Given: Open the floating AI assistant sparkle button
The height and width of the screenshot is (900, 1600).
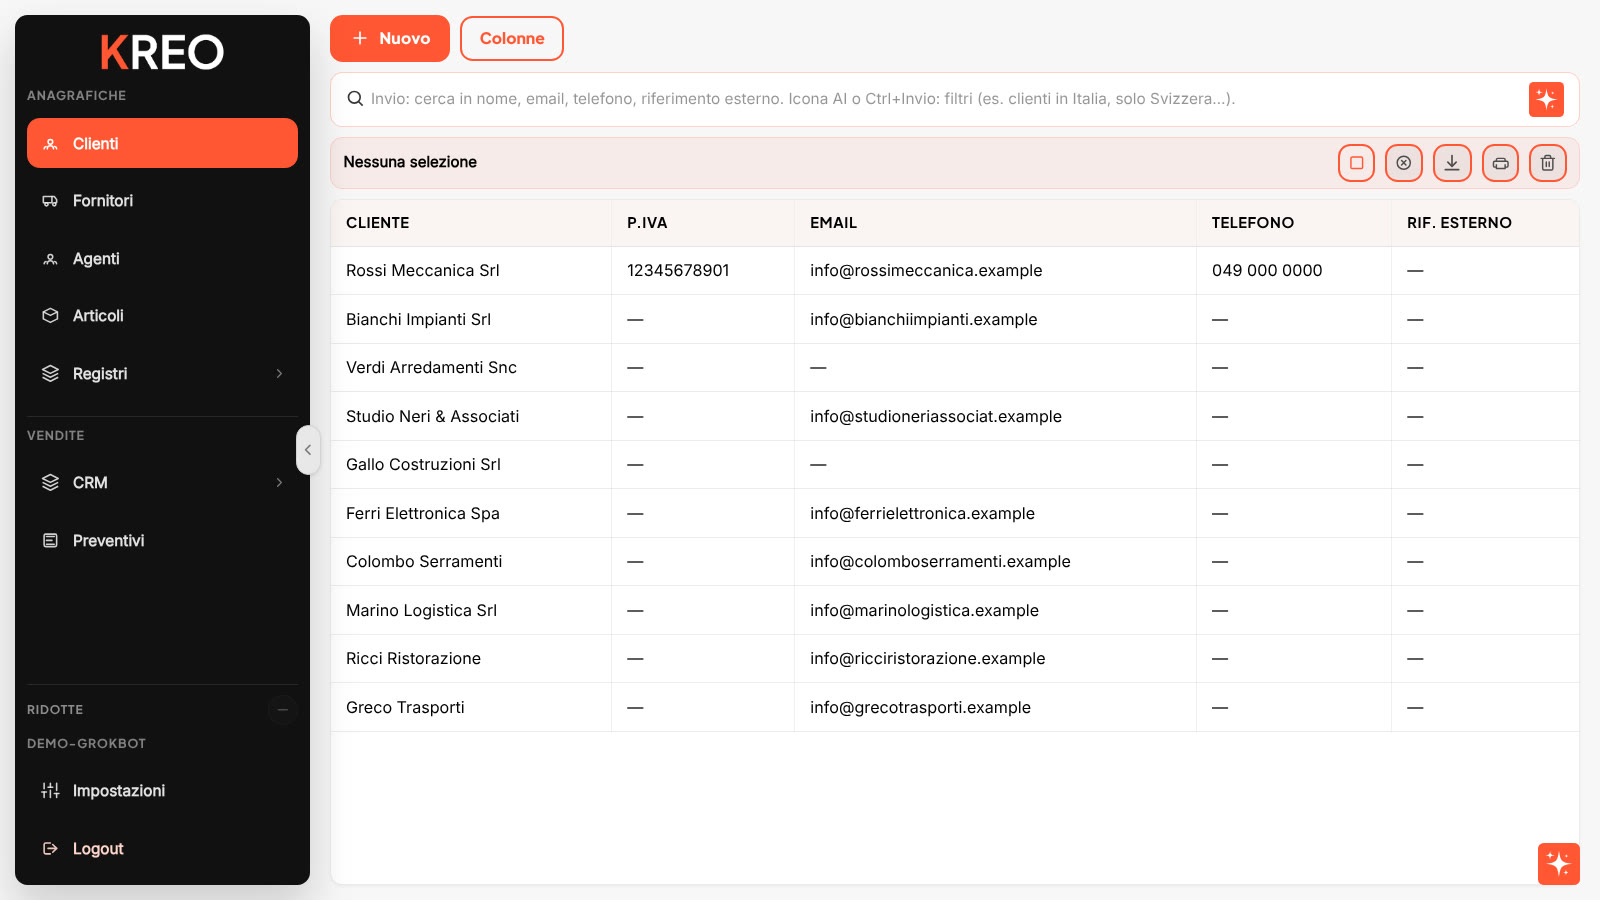Looking at the screenshot, I should [1559, 864].
